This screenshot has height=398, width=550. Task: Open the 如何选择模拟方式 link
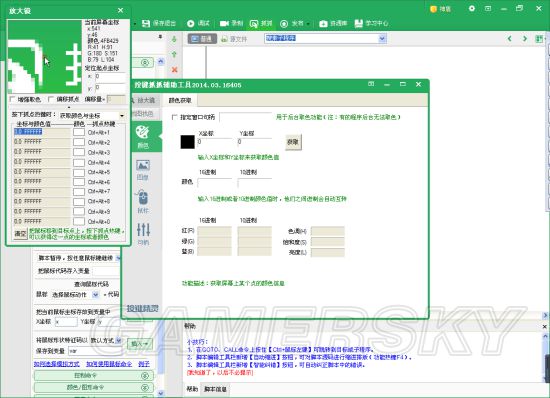pos(56,364)
